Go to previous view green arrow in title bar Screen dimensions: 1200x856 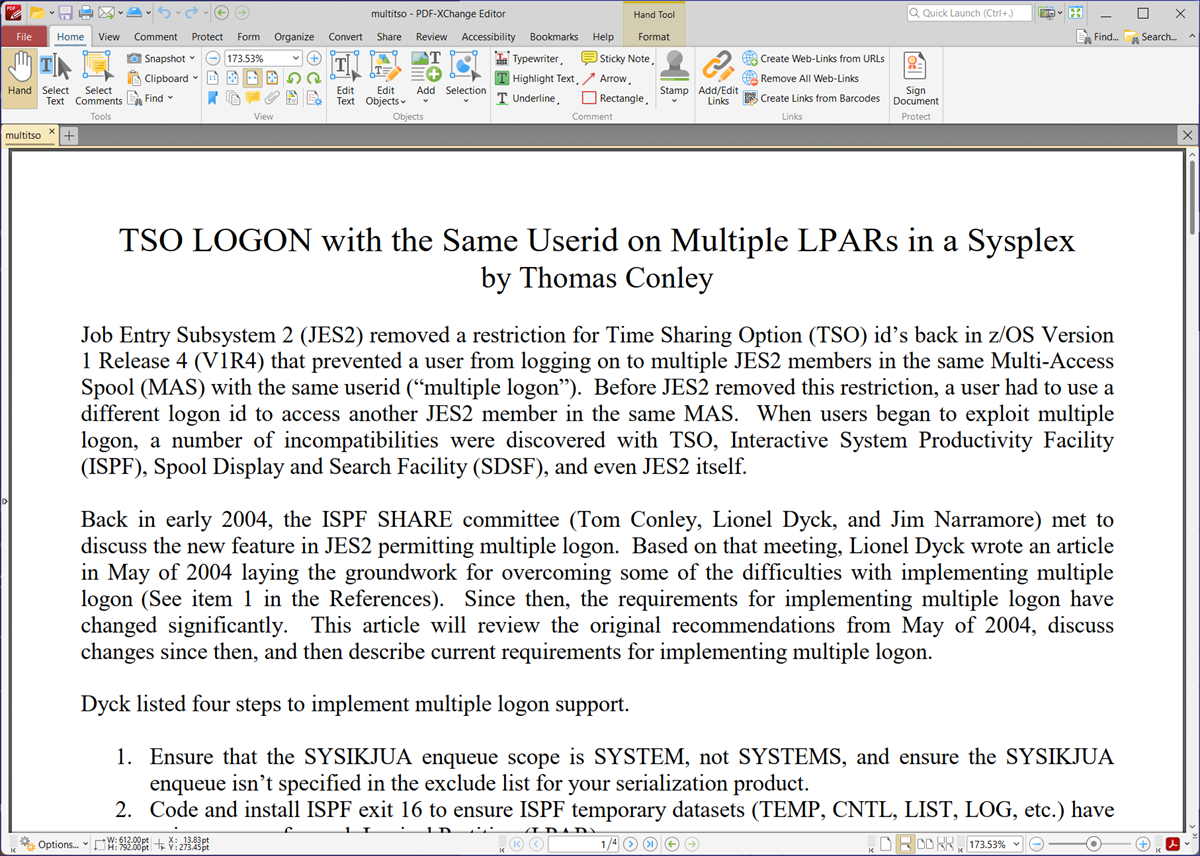222,13
